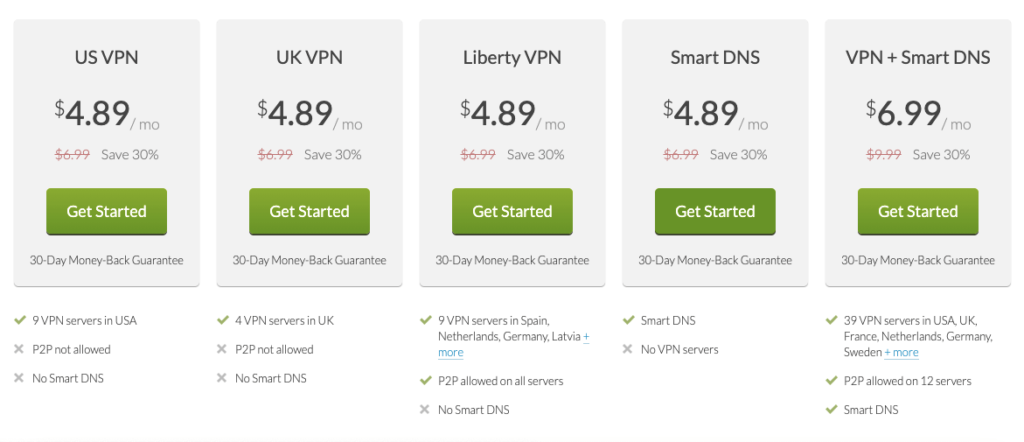Click the UK VPN No Smart DNS X icon
Screen dimensions: 1024x442
[222, 378]
